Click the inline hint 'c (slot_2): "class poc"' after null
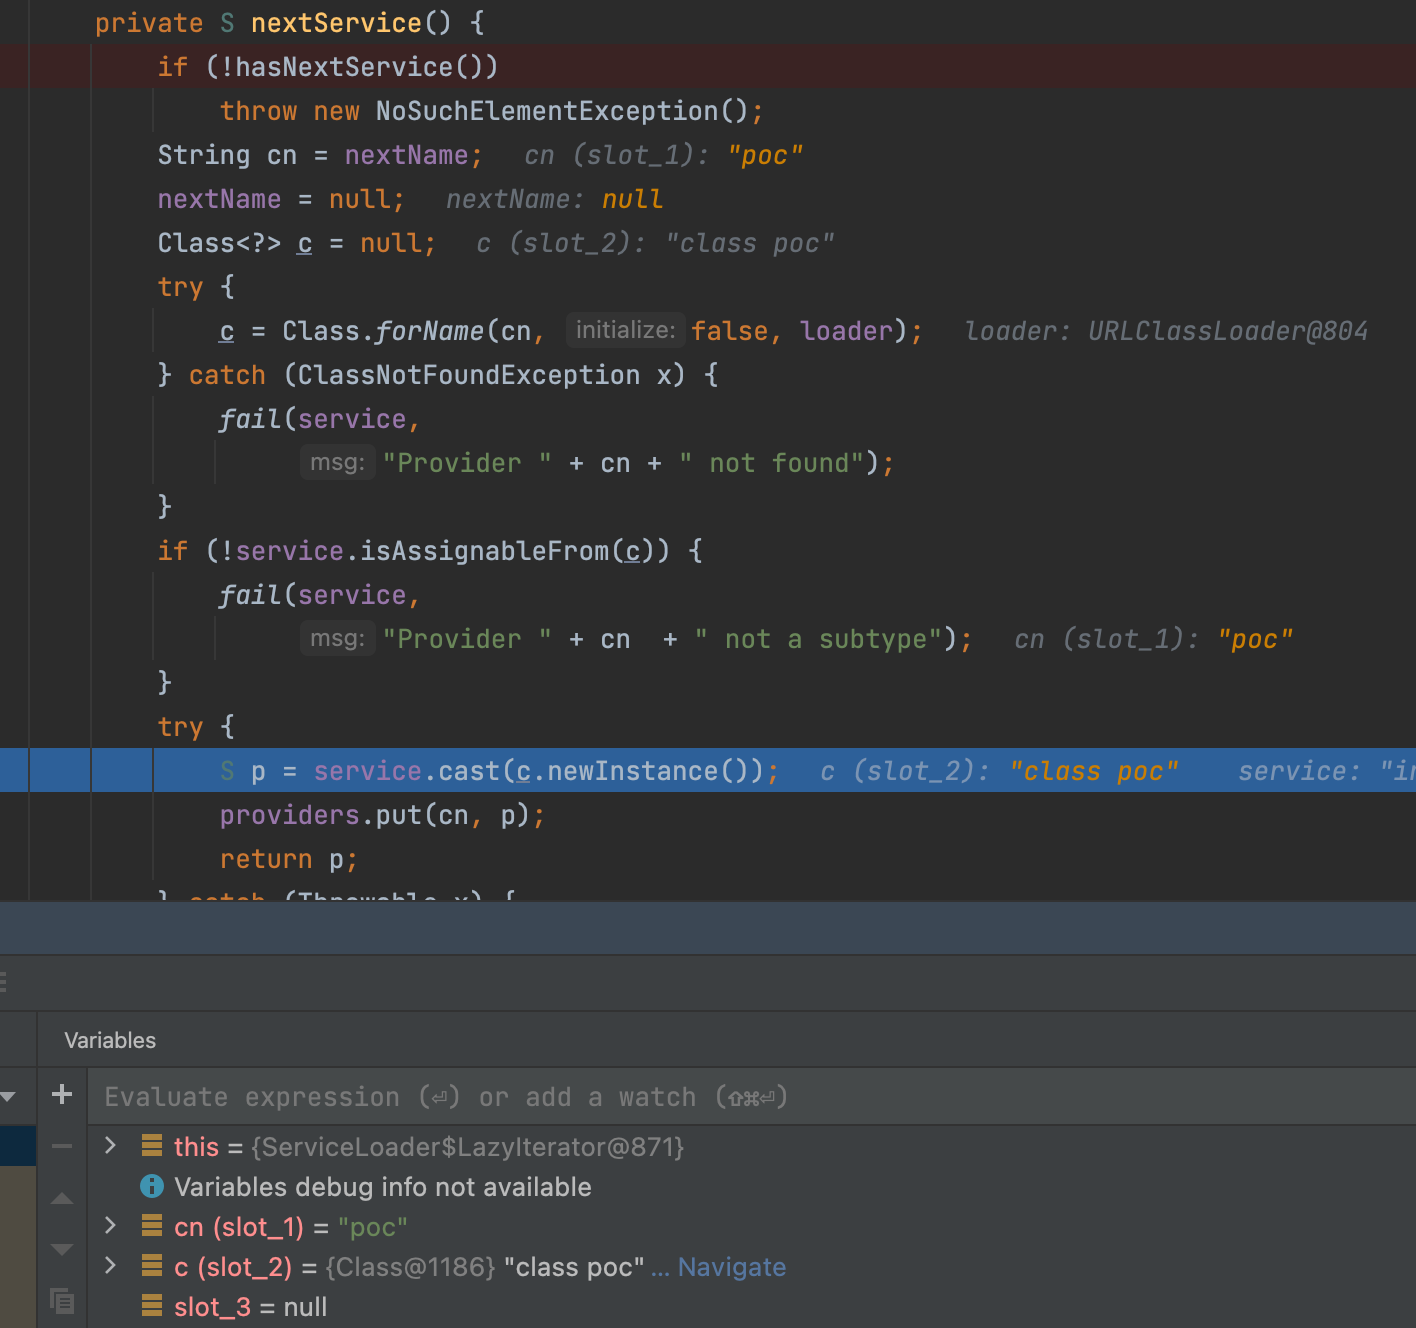 click(x=656, y=243)
